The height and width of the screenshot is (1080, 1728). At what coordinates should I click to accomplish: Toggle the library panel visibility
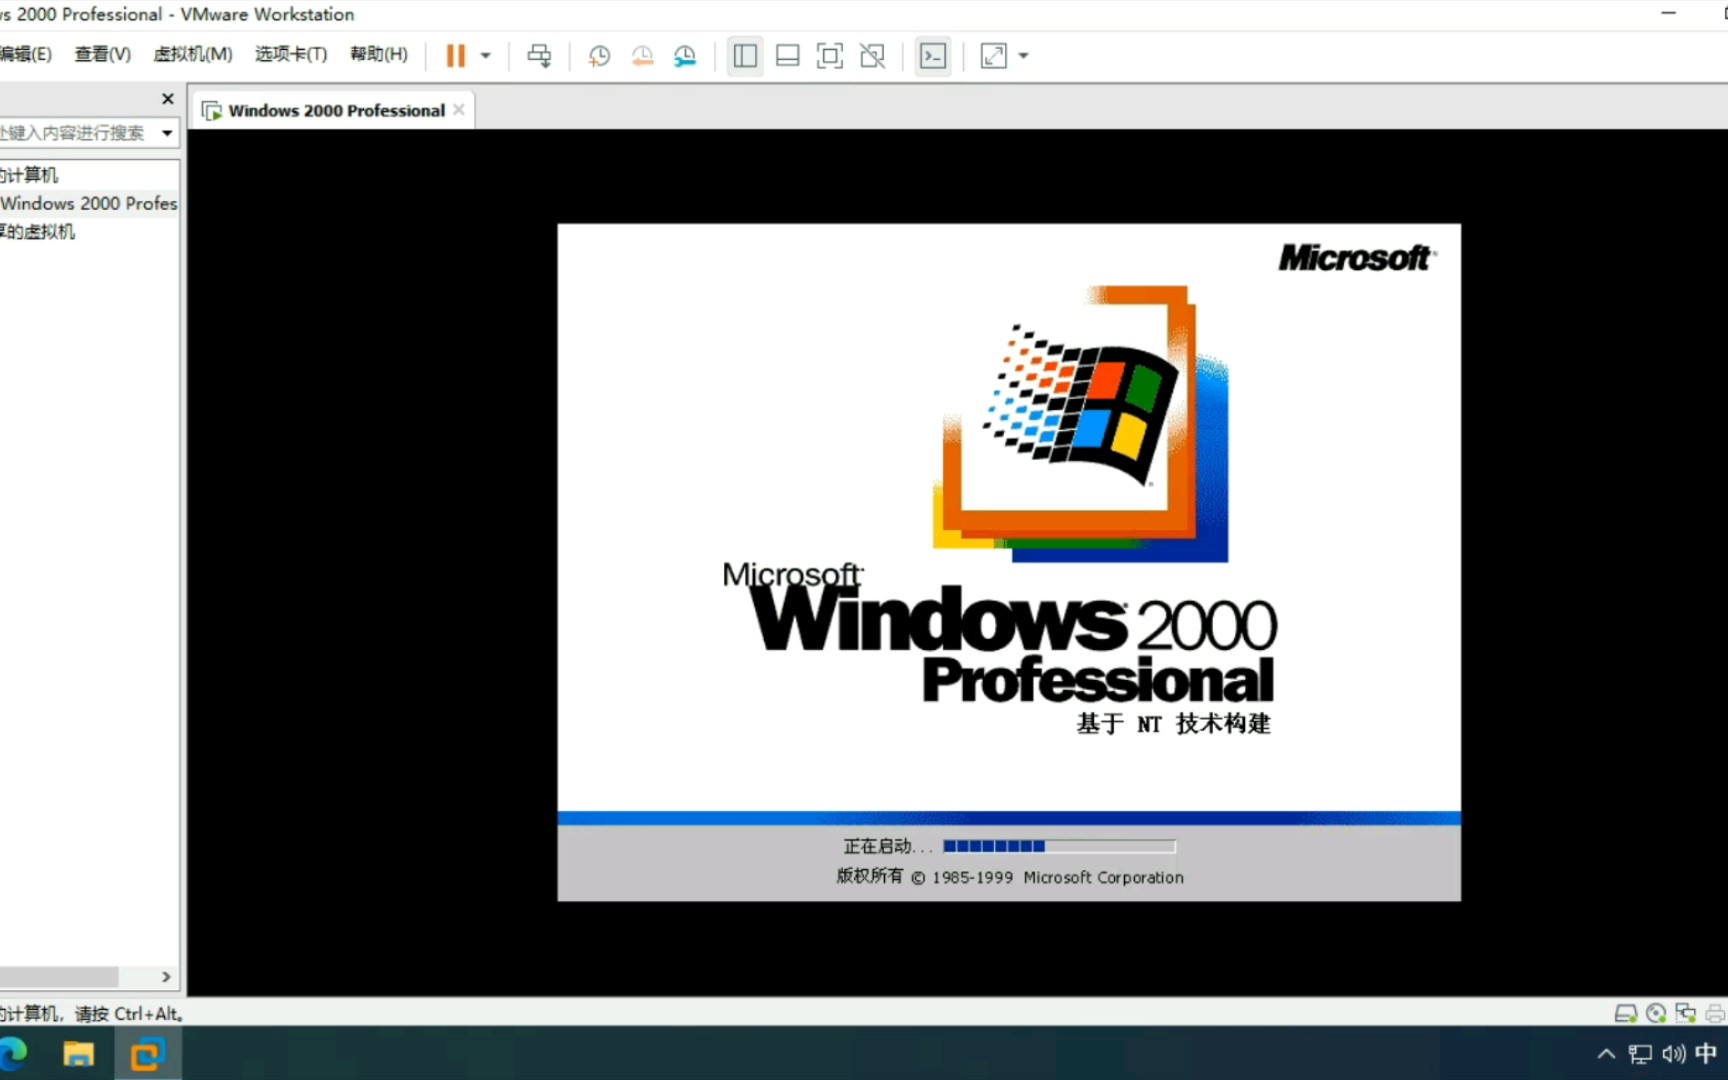[745, 55]
